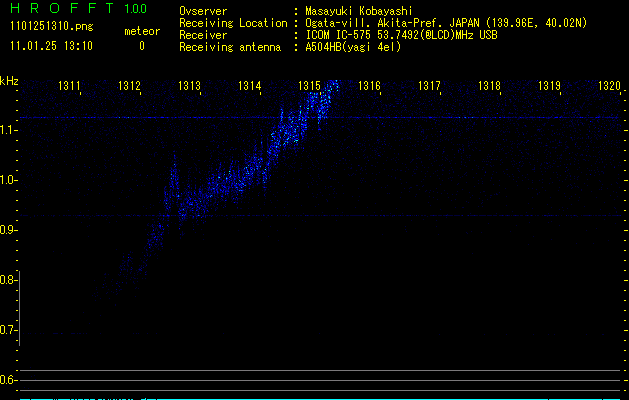Click the 1315 time axis marker

click(x=309, y=86)
